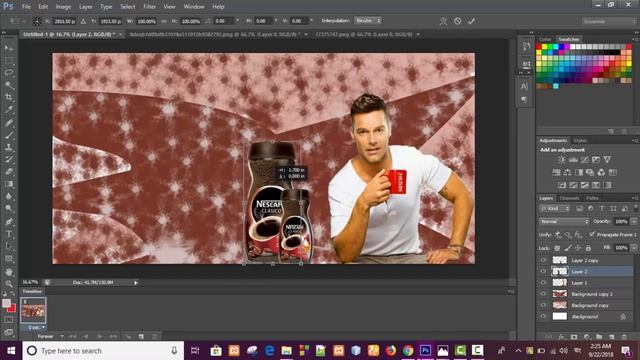Select frame 1 thumbnail in Timeline
The height and width of the screenshot is (360, 640).
coord(33,311)
